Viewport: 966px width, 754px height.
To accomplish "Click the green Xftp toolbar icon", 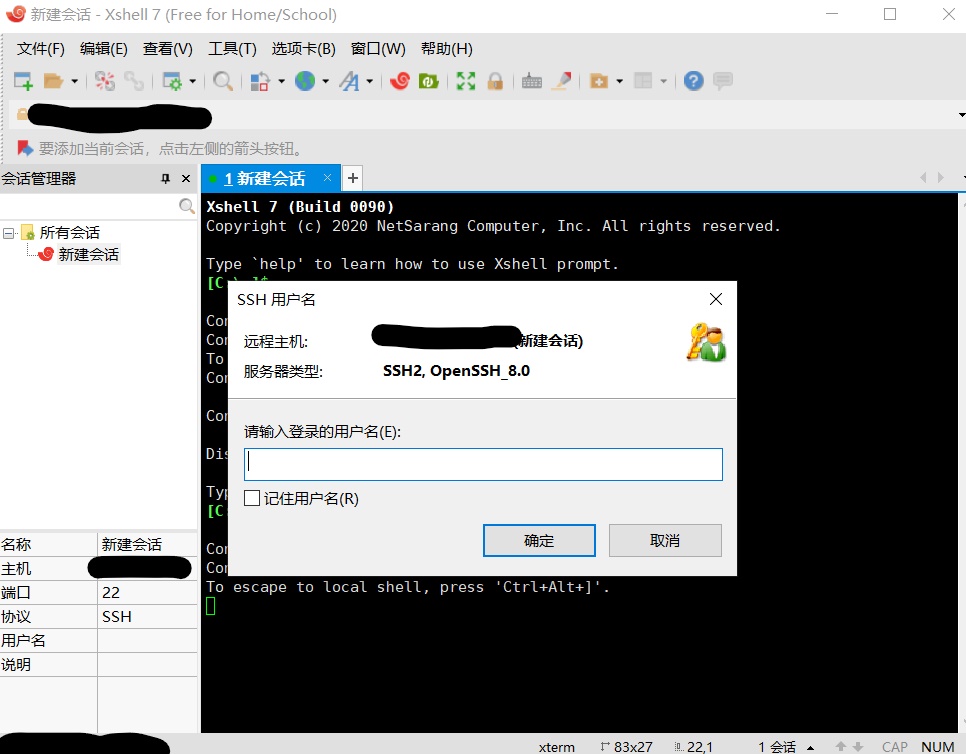I will (x=429, y=81).
